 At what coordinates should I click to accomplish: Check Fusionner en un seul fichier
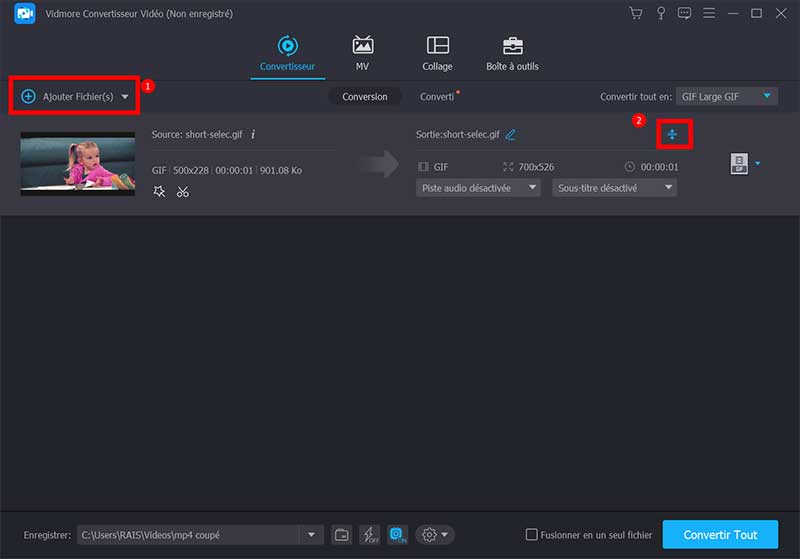pyautogui.click(x=532, y=535)
